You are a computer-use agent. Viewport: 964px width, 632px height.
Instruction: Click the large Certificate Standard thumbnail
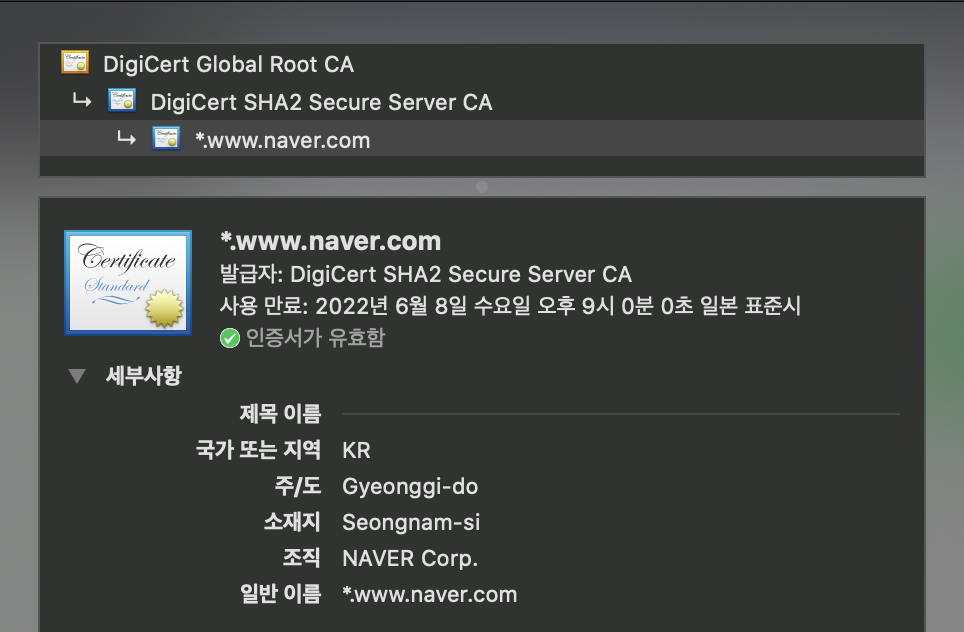pyautogui.click(x=128, y=283)
